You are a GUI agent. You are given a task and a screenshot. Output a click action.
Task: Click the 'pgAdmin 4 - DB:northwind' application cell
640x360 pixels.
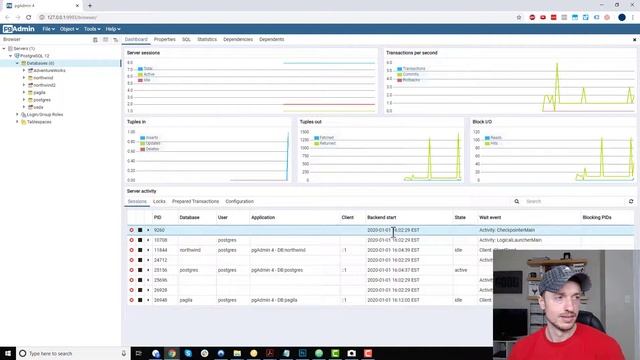pos(278,250)
